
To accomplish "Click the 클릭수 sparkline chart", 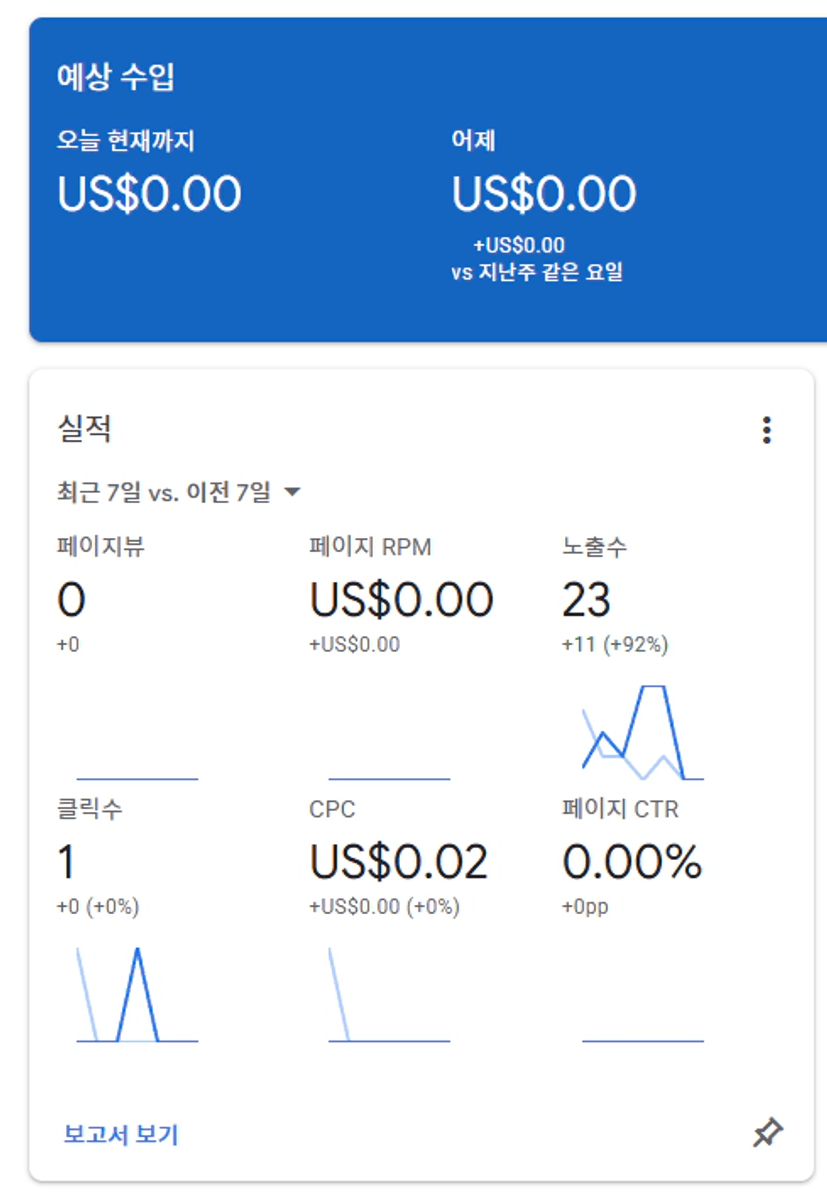I will coord(137,995).
